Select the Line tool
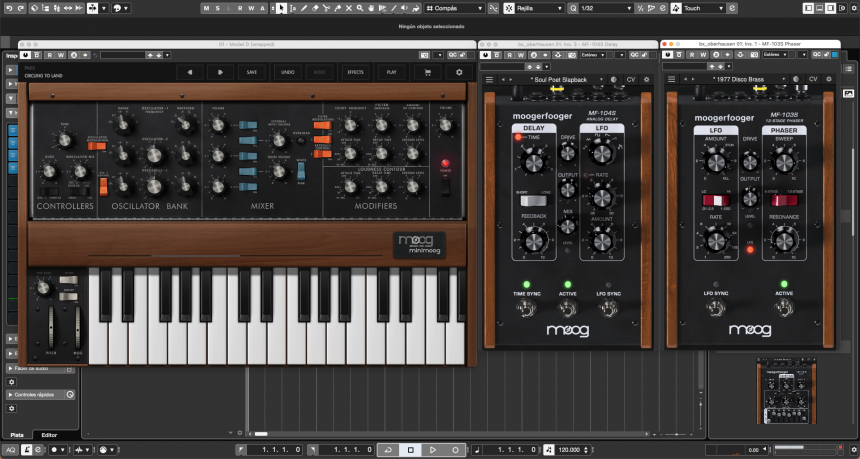This screenshot has height=459, width=860. click(393, 8)
